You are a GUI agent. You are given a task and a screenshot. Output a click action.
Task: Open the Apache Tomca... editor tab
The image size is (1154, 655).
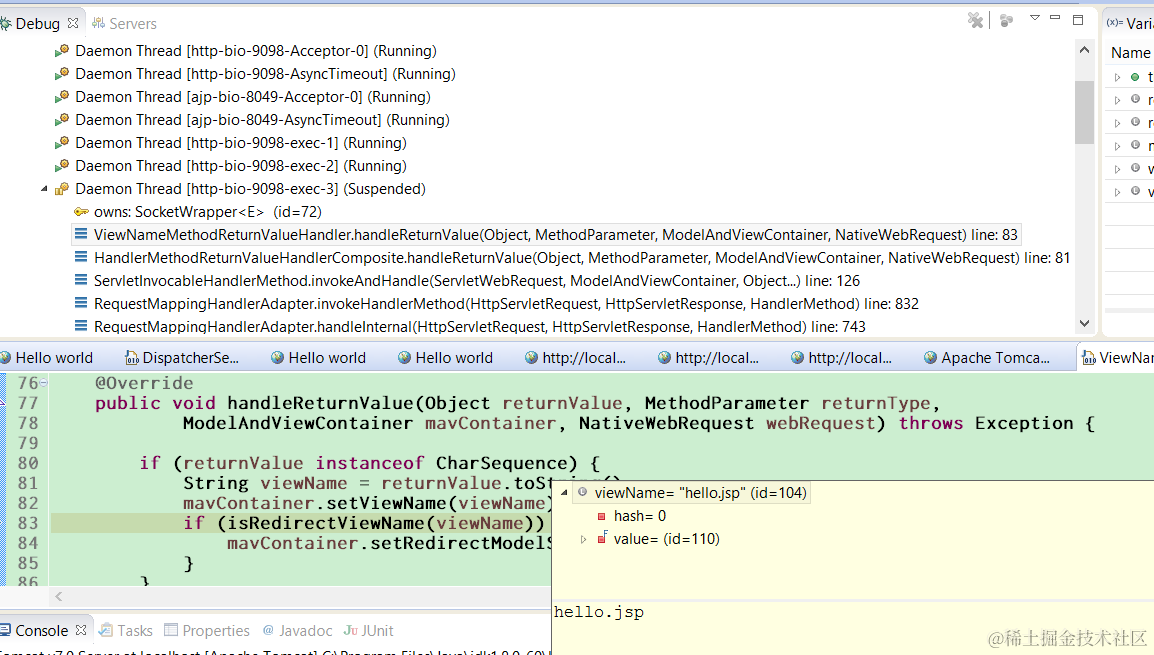click(x=987, y=358)
